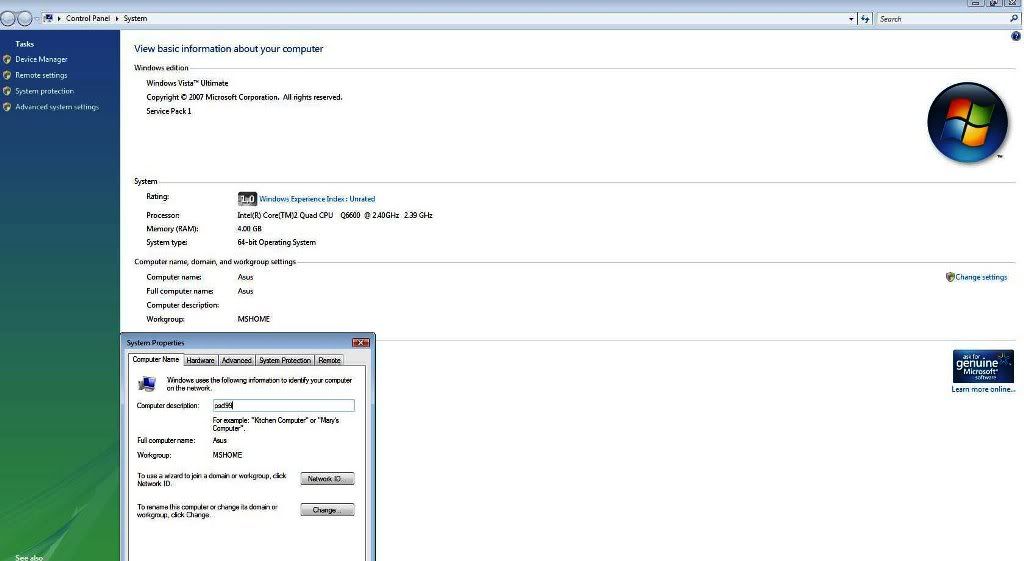Viewport: 1024px width, 561px height.
Task: Click the computer icon in System Properties dialog
Action: (147, 383)
